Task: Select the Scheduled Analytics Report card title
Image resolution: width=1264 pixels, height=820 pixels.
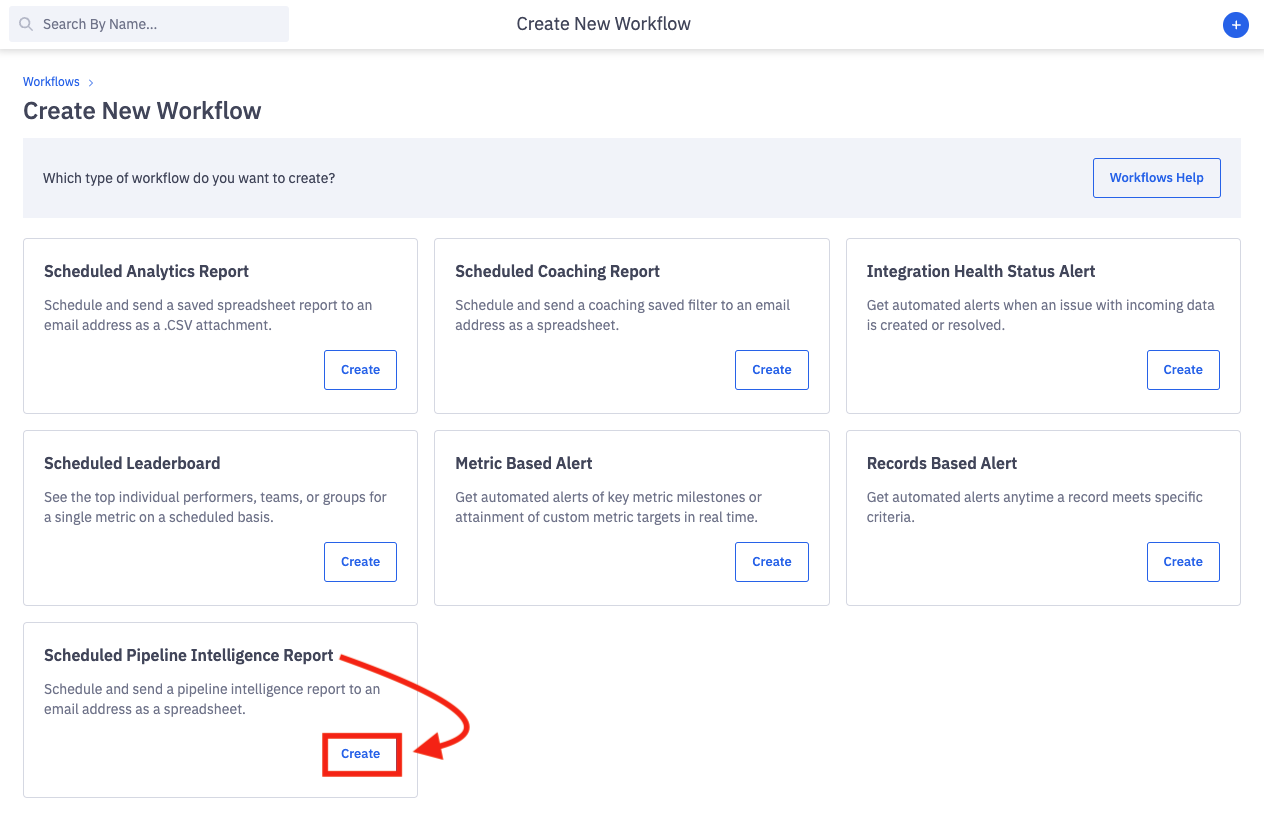Action: pyautogui.click(x=146, y=271)
